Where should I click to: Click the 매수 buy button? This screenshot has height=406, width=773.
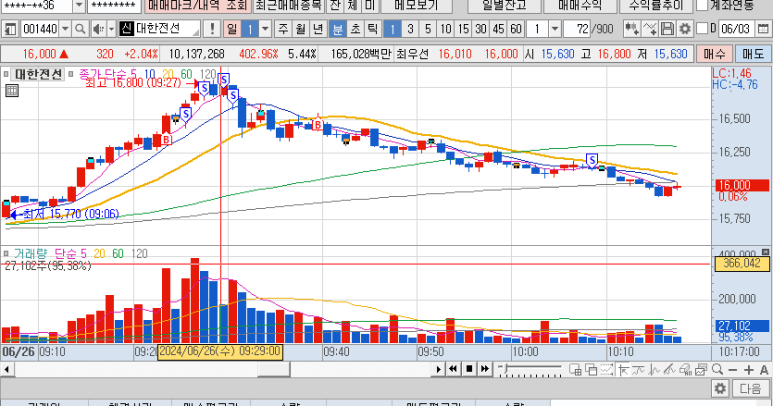[x=714, y=53]
